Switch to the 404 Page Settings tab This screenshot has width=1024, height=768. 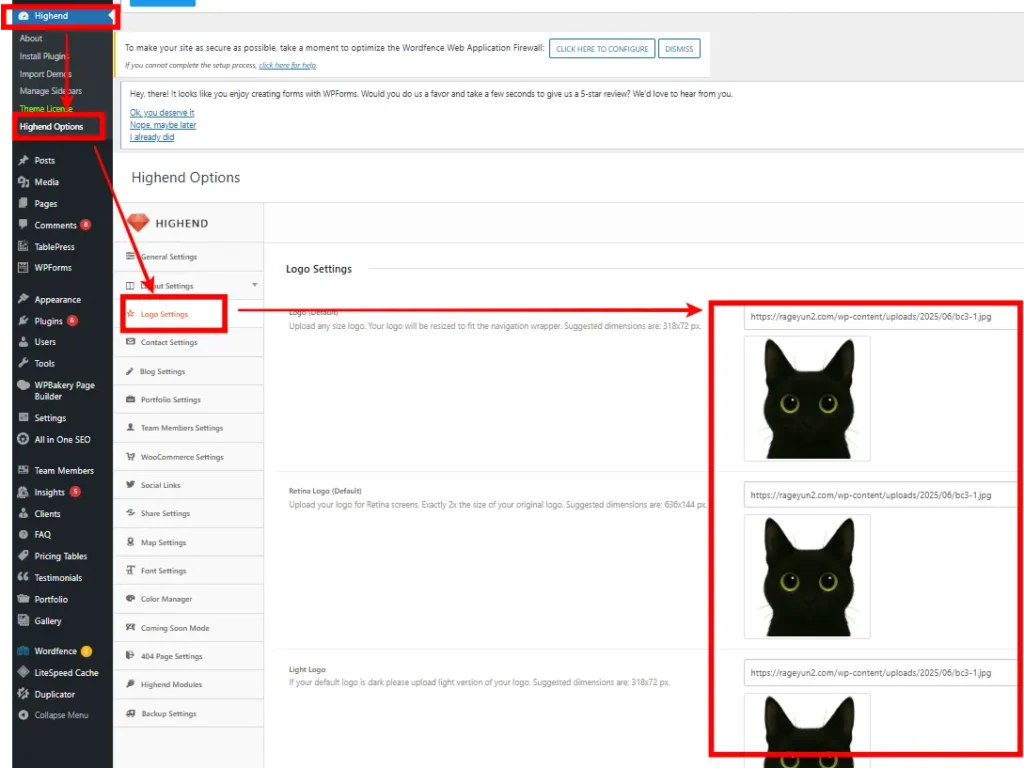(x=189, y=656)
